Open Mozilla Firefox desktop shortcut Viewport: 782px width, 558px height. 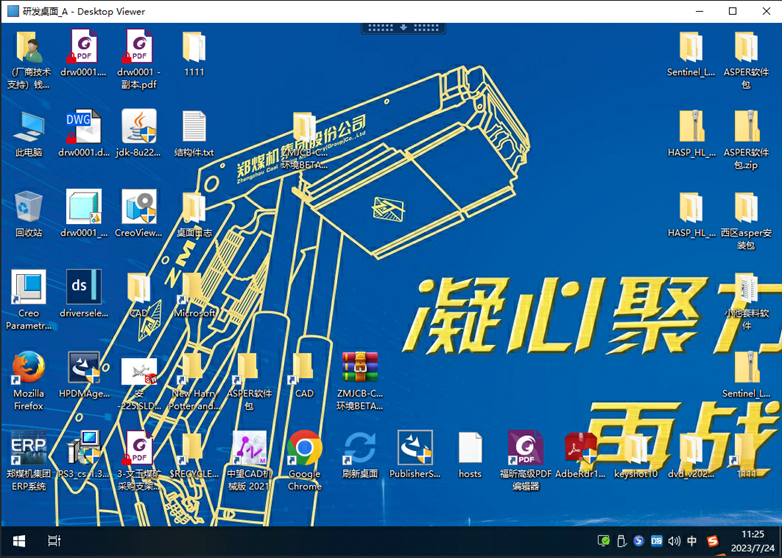click(28, 369)
